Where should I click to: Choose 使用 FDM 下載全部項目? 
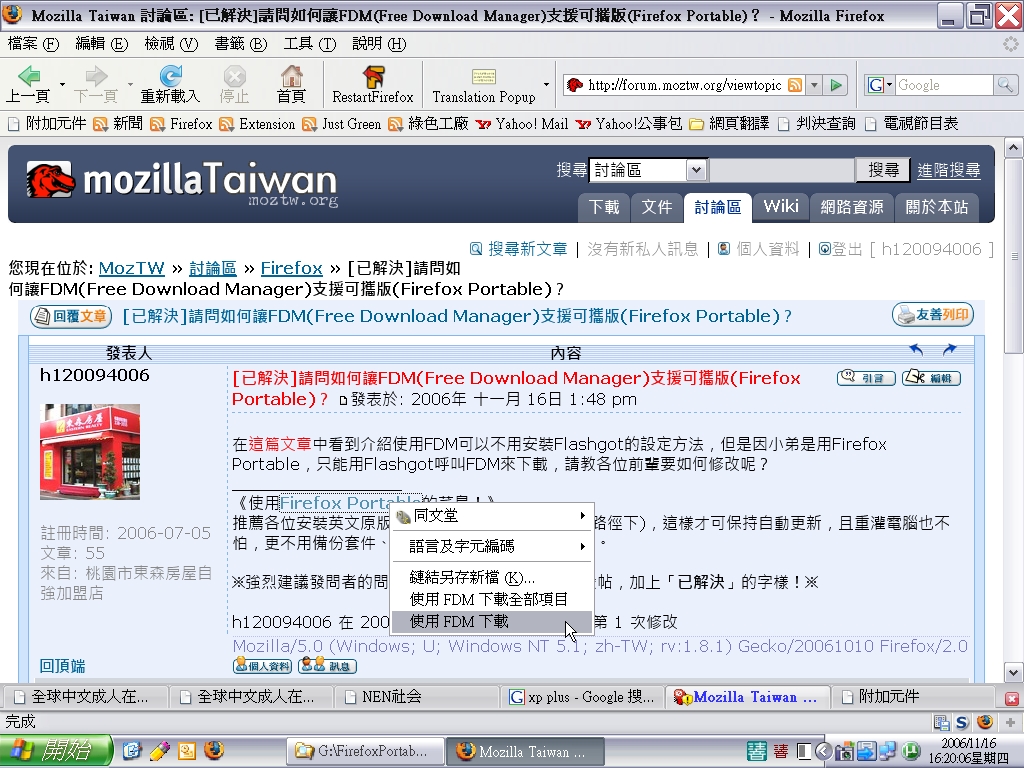tap(492, 600)
